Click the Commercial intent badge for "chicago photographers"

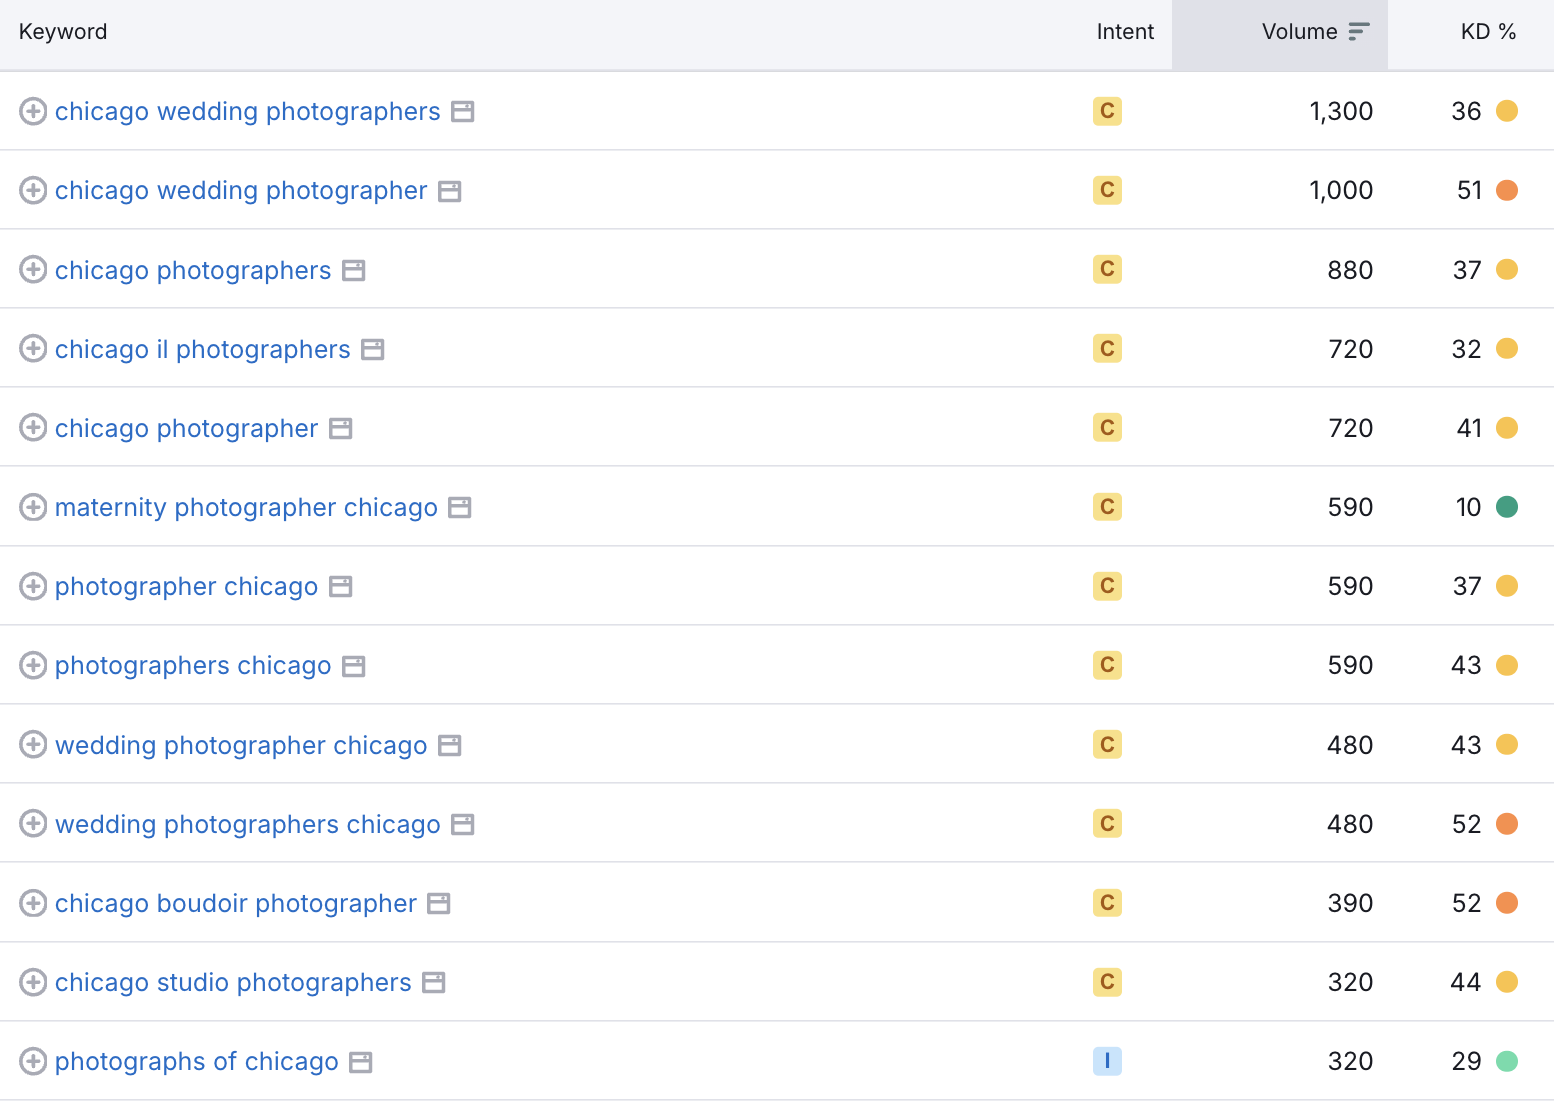1106,270
